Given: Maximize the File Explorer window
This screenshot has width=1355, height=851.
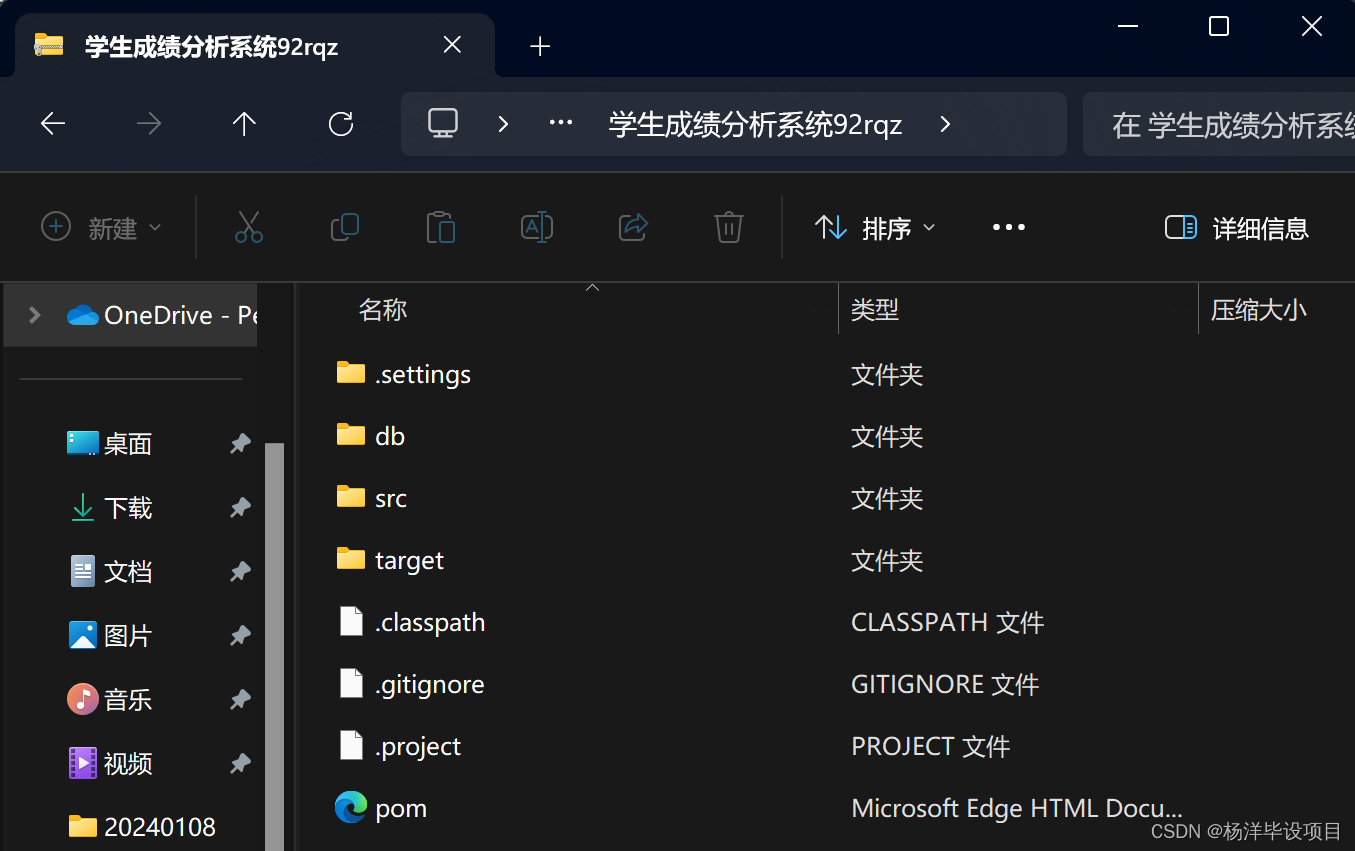Looking at the screenshot, I should 1219,26.
